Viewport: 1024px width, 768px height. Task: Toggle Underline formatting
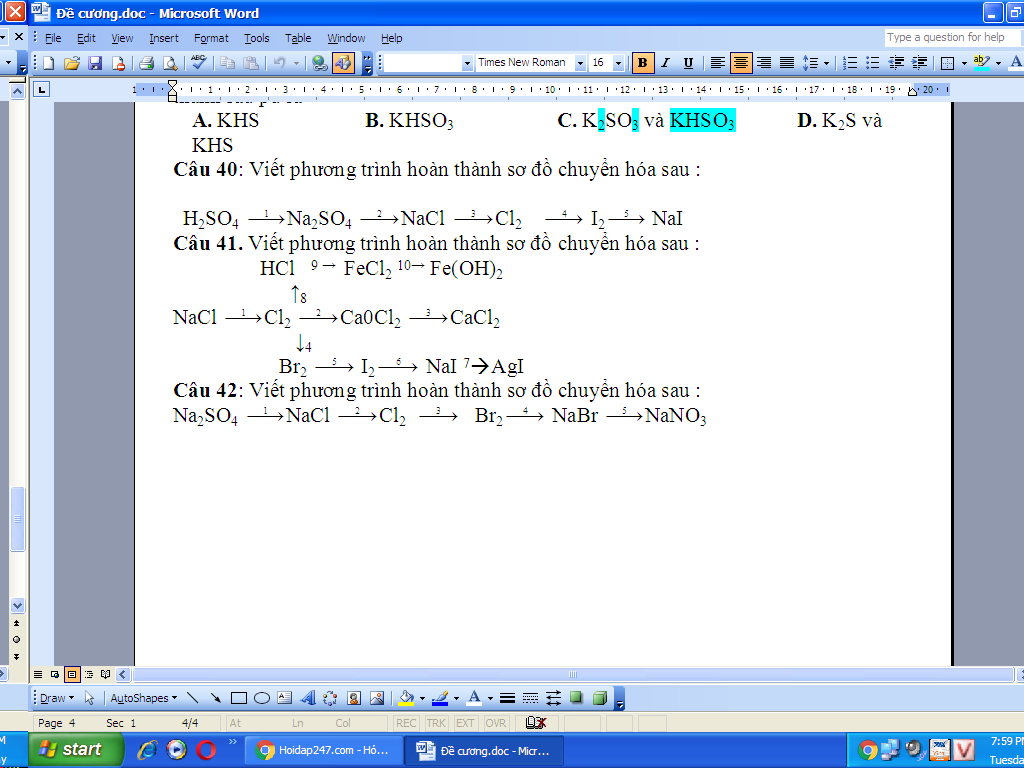click(x=688, y=63)
